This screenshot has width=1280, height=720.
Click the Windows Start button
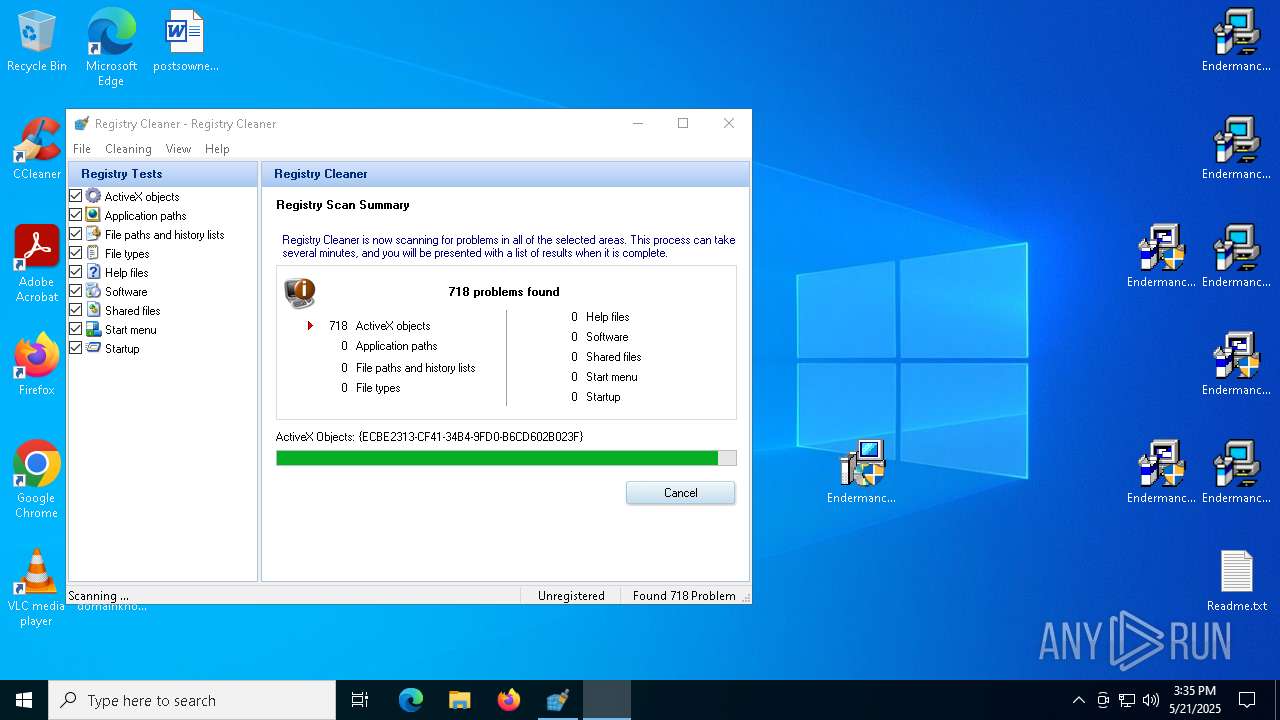point(24,700)
